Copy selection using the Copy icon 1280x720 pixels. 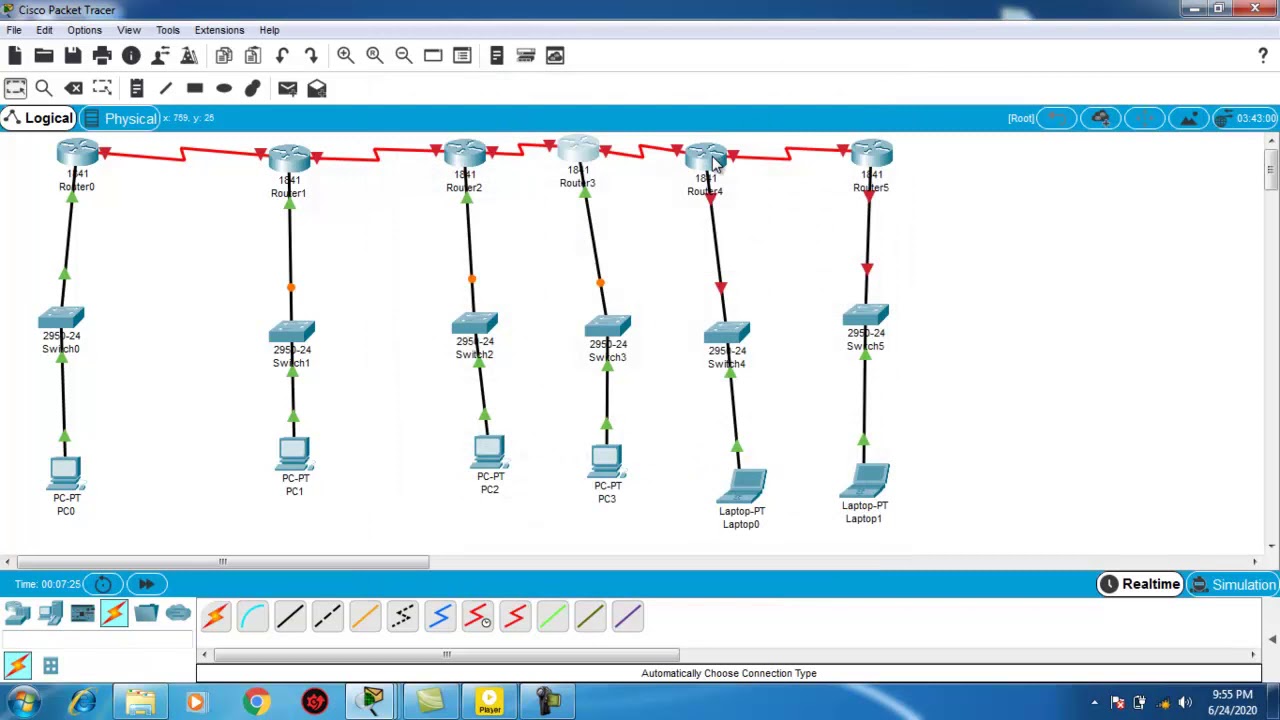tap(224, 56)
